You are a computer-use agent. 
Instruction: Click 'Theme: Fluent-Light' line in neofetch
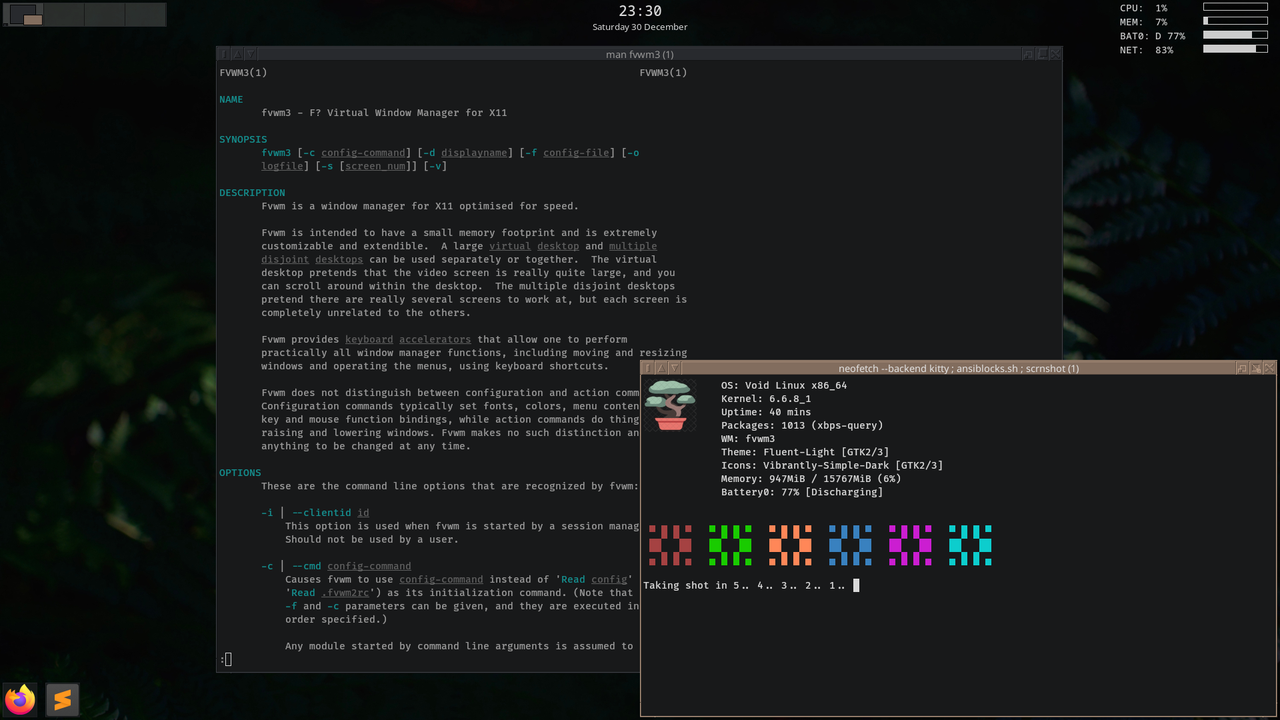805,452
